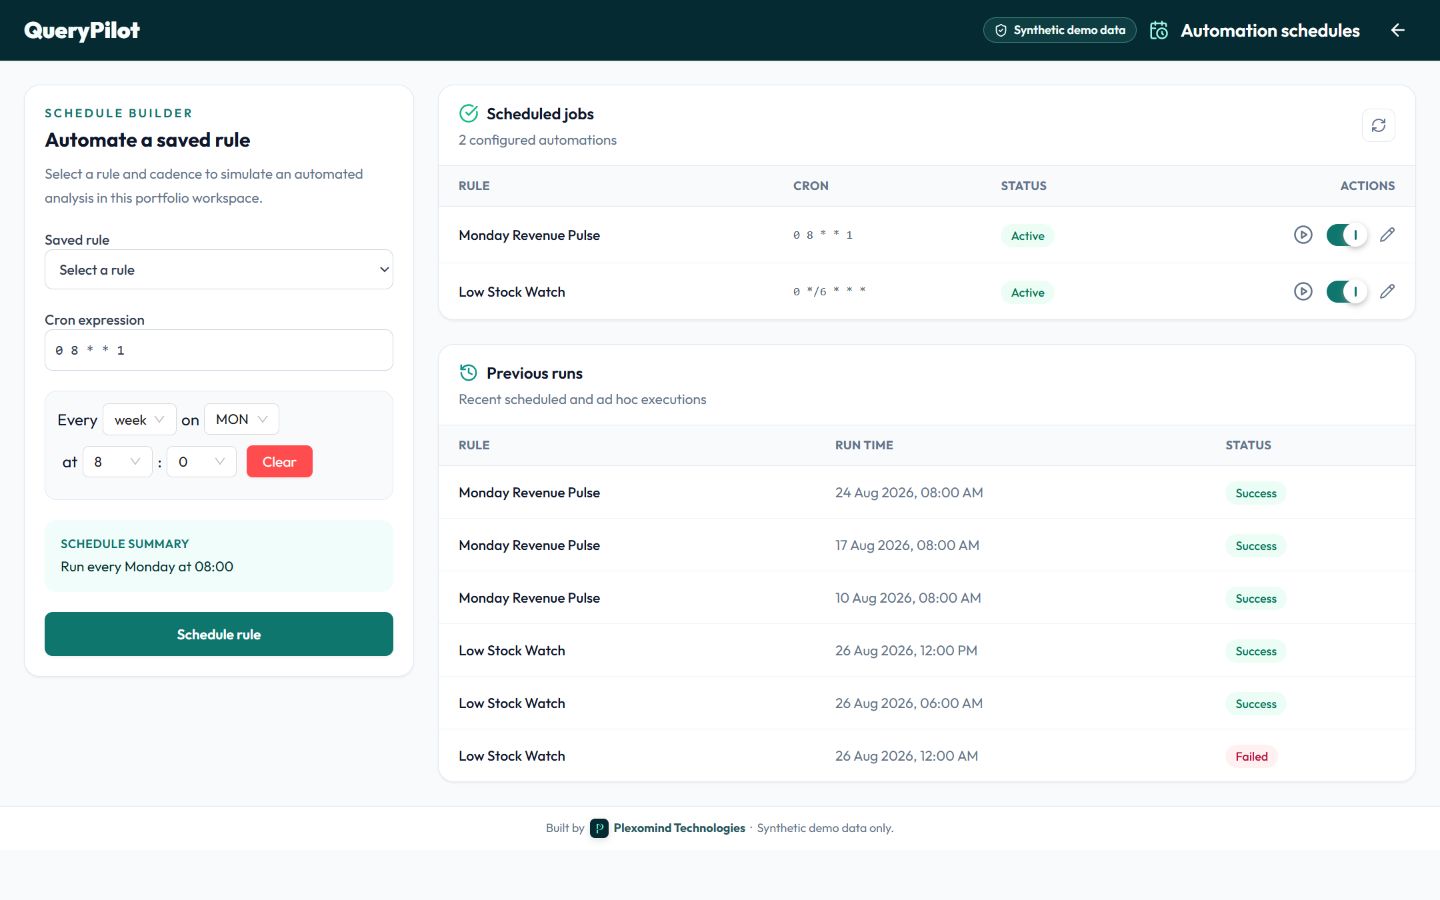
Task: Click the Failed status badge
Action: pos(1251,757)
